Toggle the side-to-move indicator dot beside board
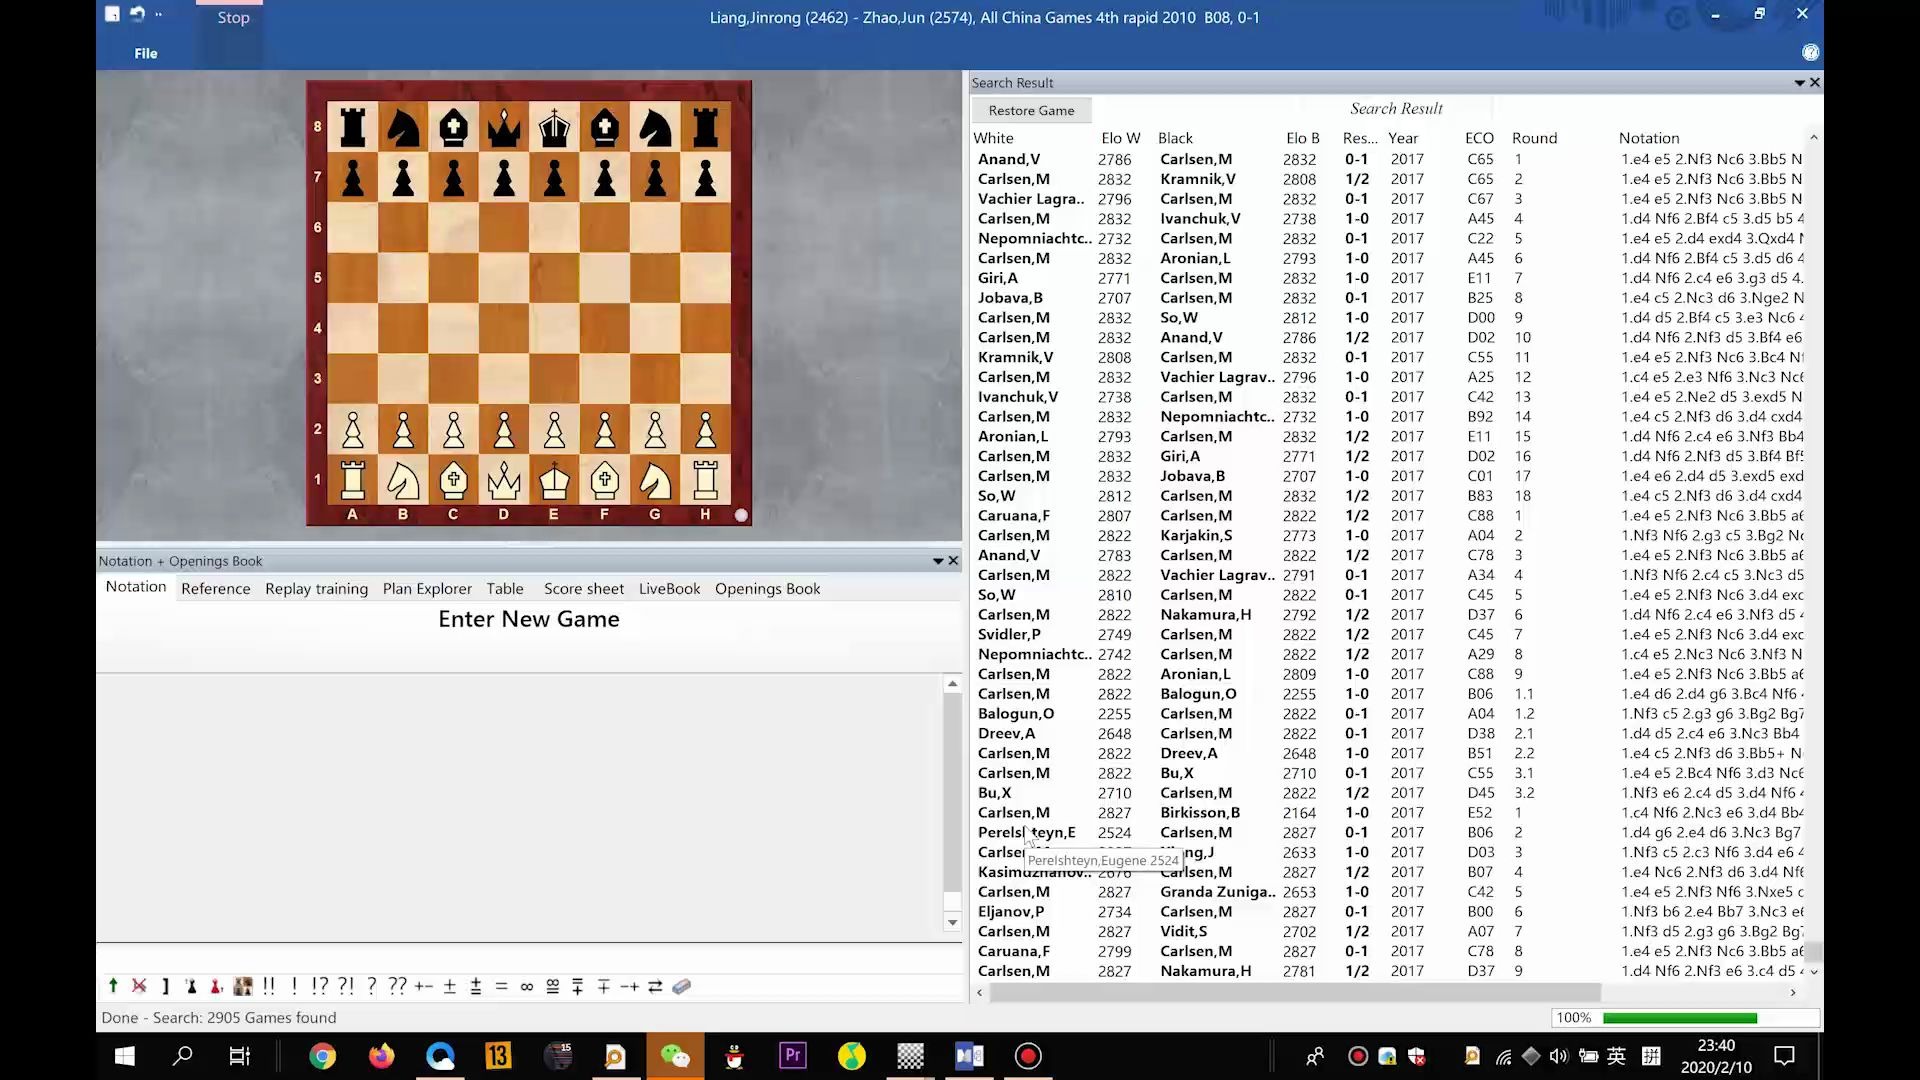1920x1080 pixels. click(x=741, y=515)
